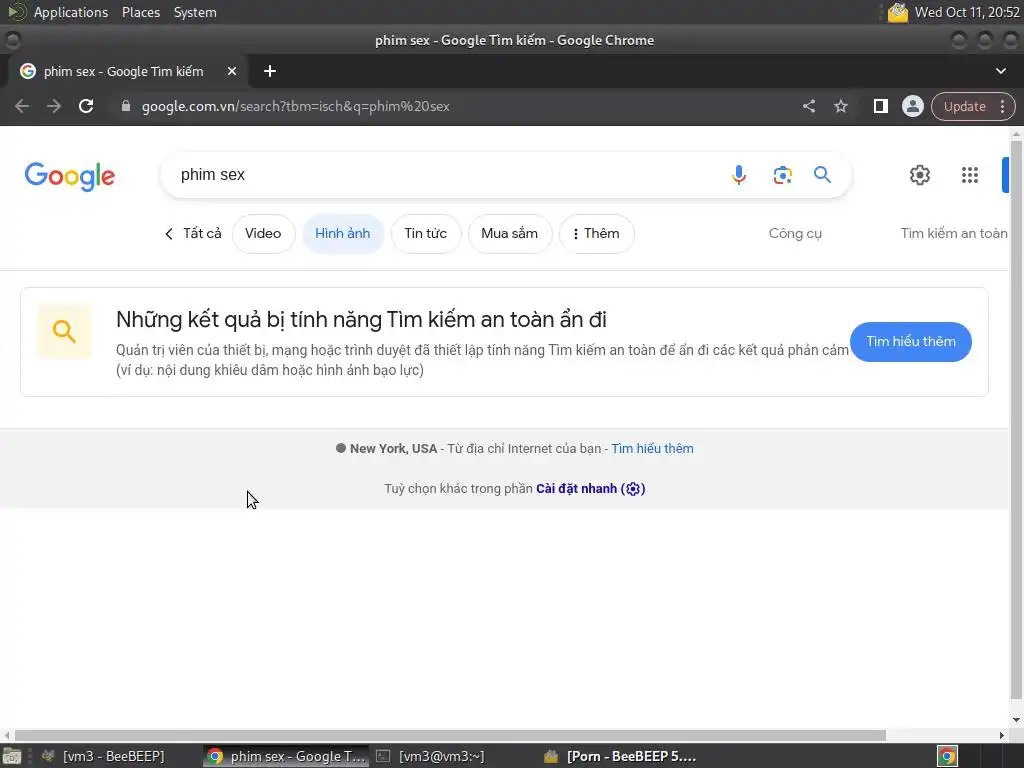Click the clock Wed Oct 11
The height and width of the screenshot is (768, 1024).
[967, 12]
